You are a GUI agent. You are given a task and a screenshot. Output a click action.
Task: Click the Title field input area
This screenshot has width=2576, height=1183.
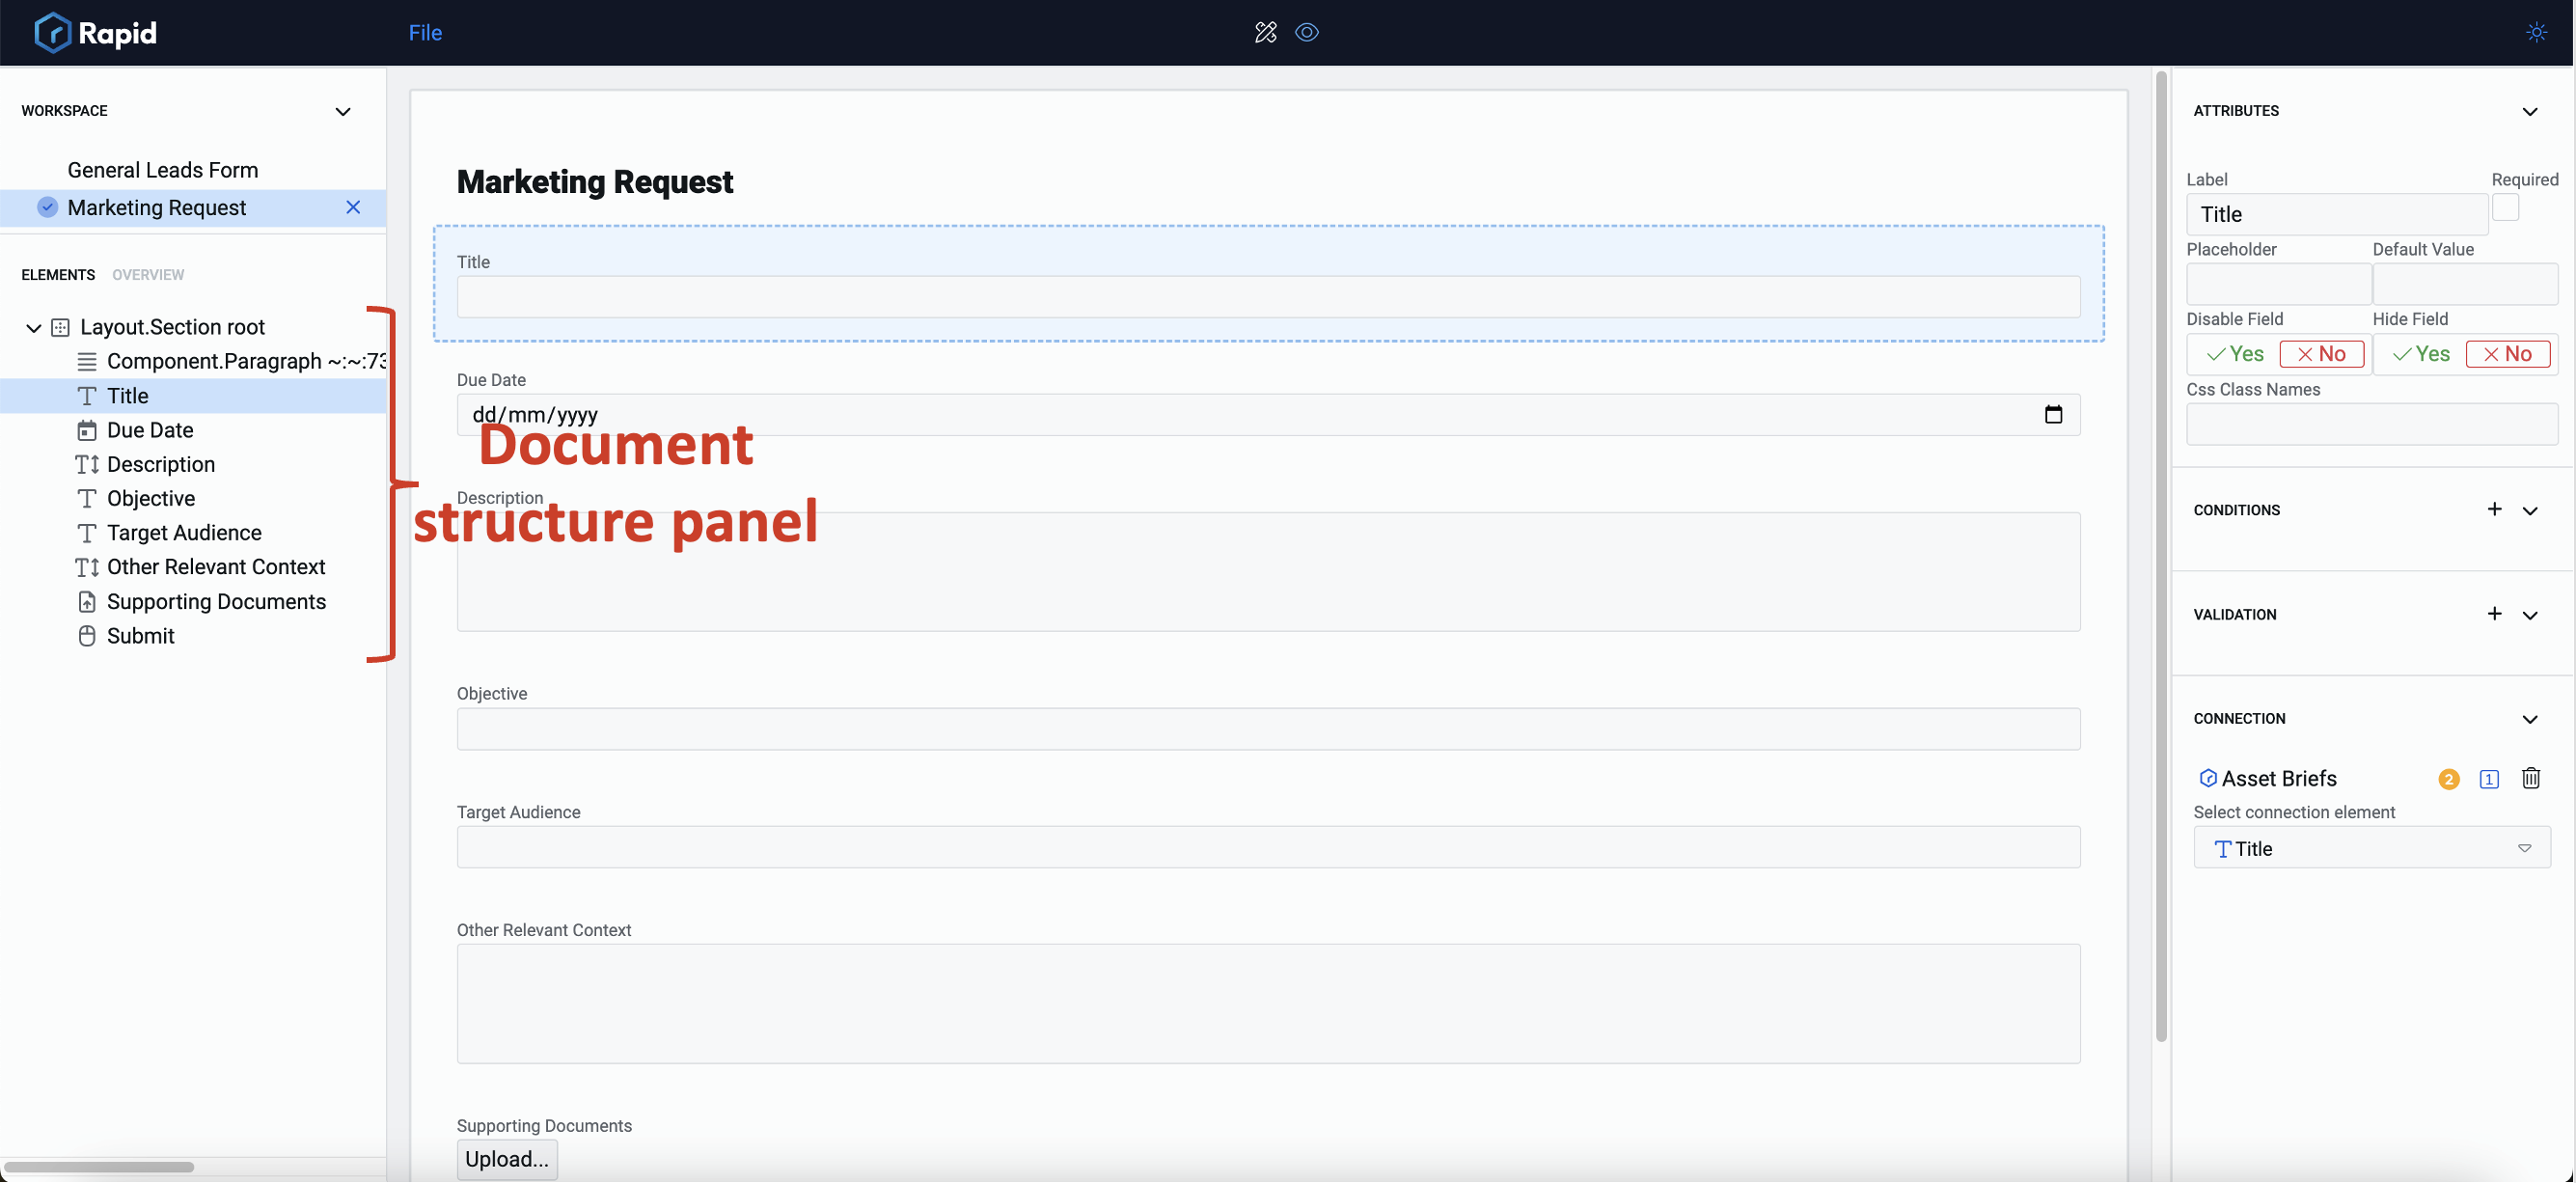[x=1269, y=297]
